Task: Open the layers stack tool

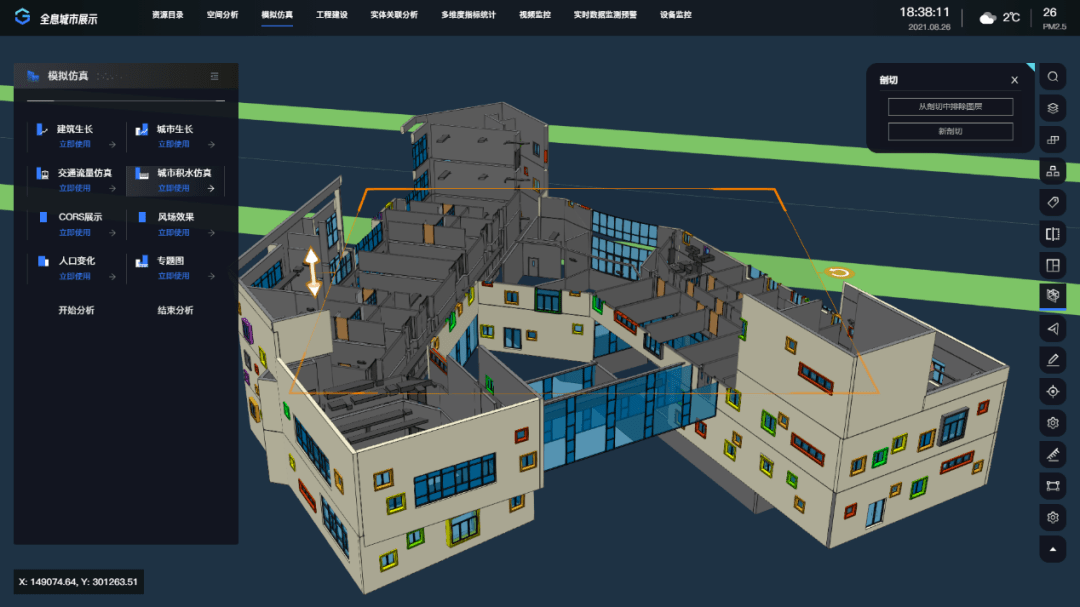Action: tap(1052, 108)
